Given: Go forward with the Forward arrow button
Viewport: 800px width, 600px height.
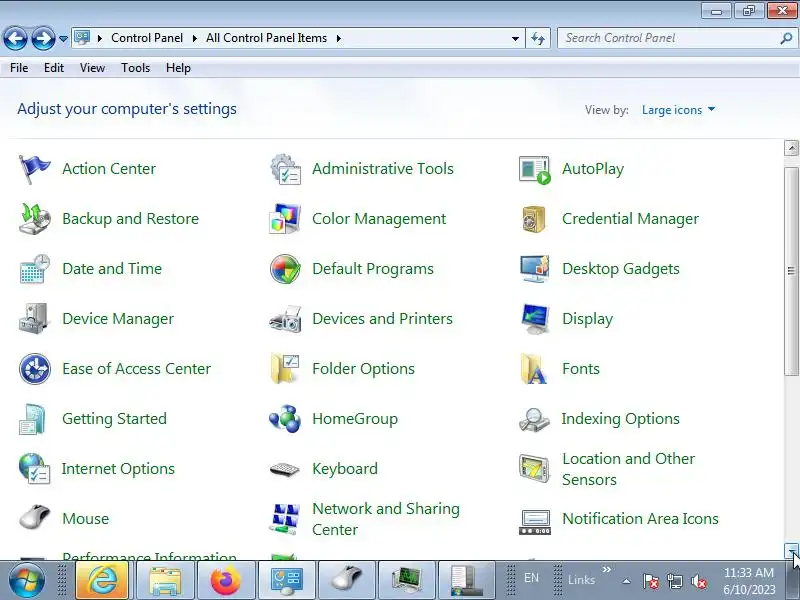Looking at the screenshot, I should tap(43, 38).
